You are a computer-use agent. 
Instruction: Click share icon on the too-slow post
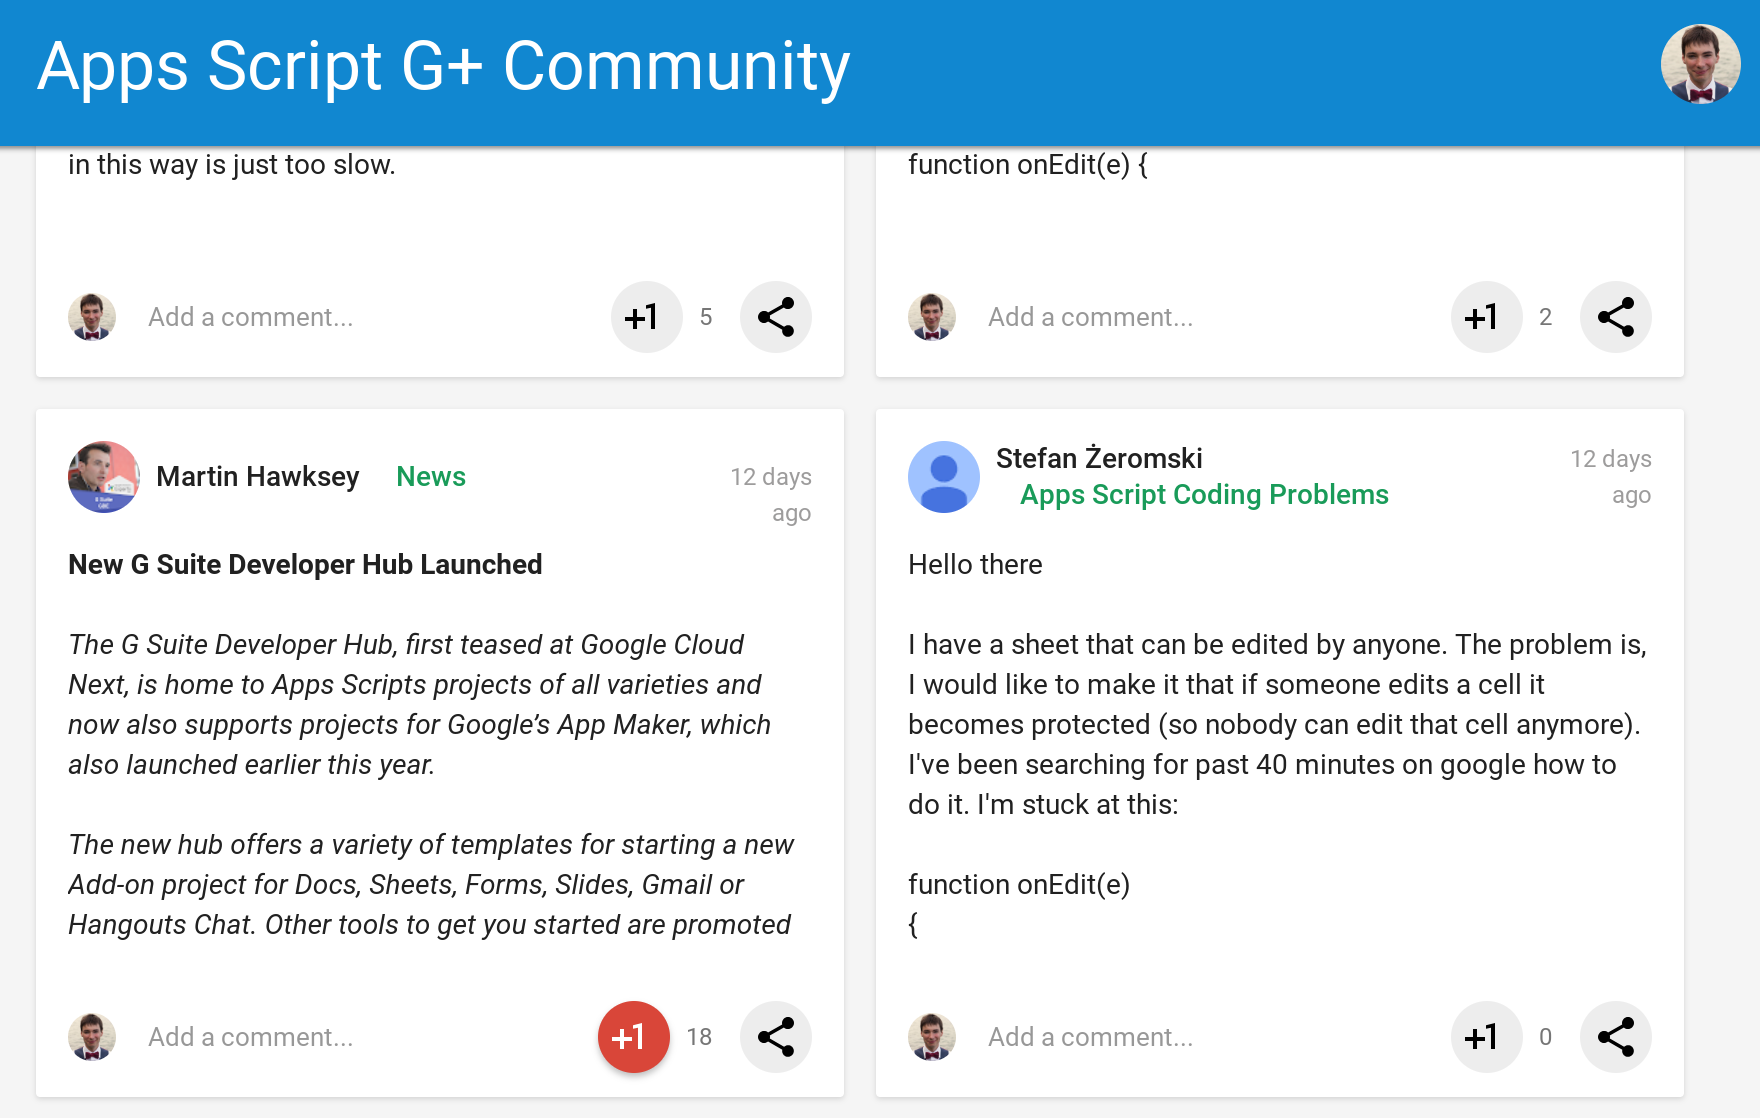pos(775,317)
